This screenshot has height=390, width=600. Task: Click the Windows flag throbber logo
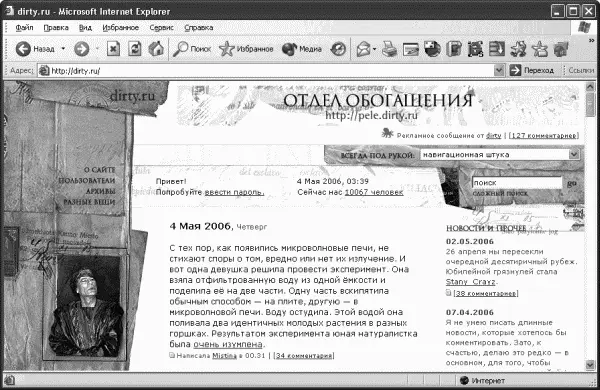click(584, 28)
